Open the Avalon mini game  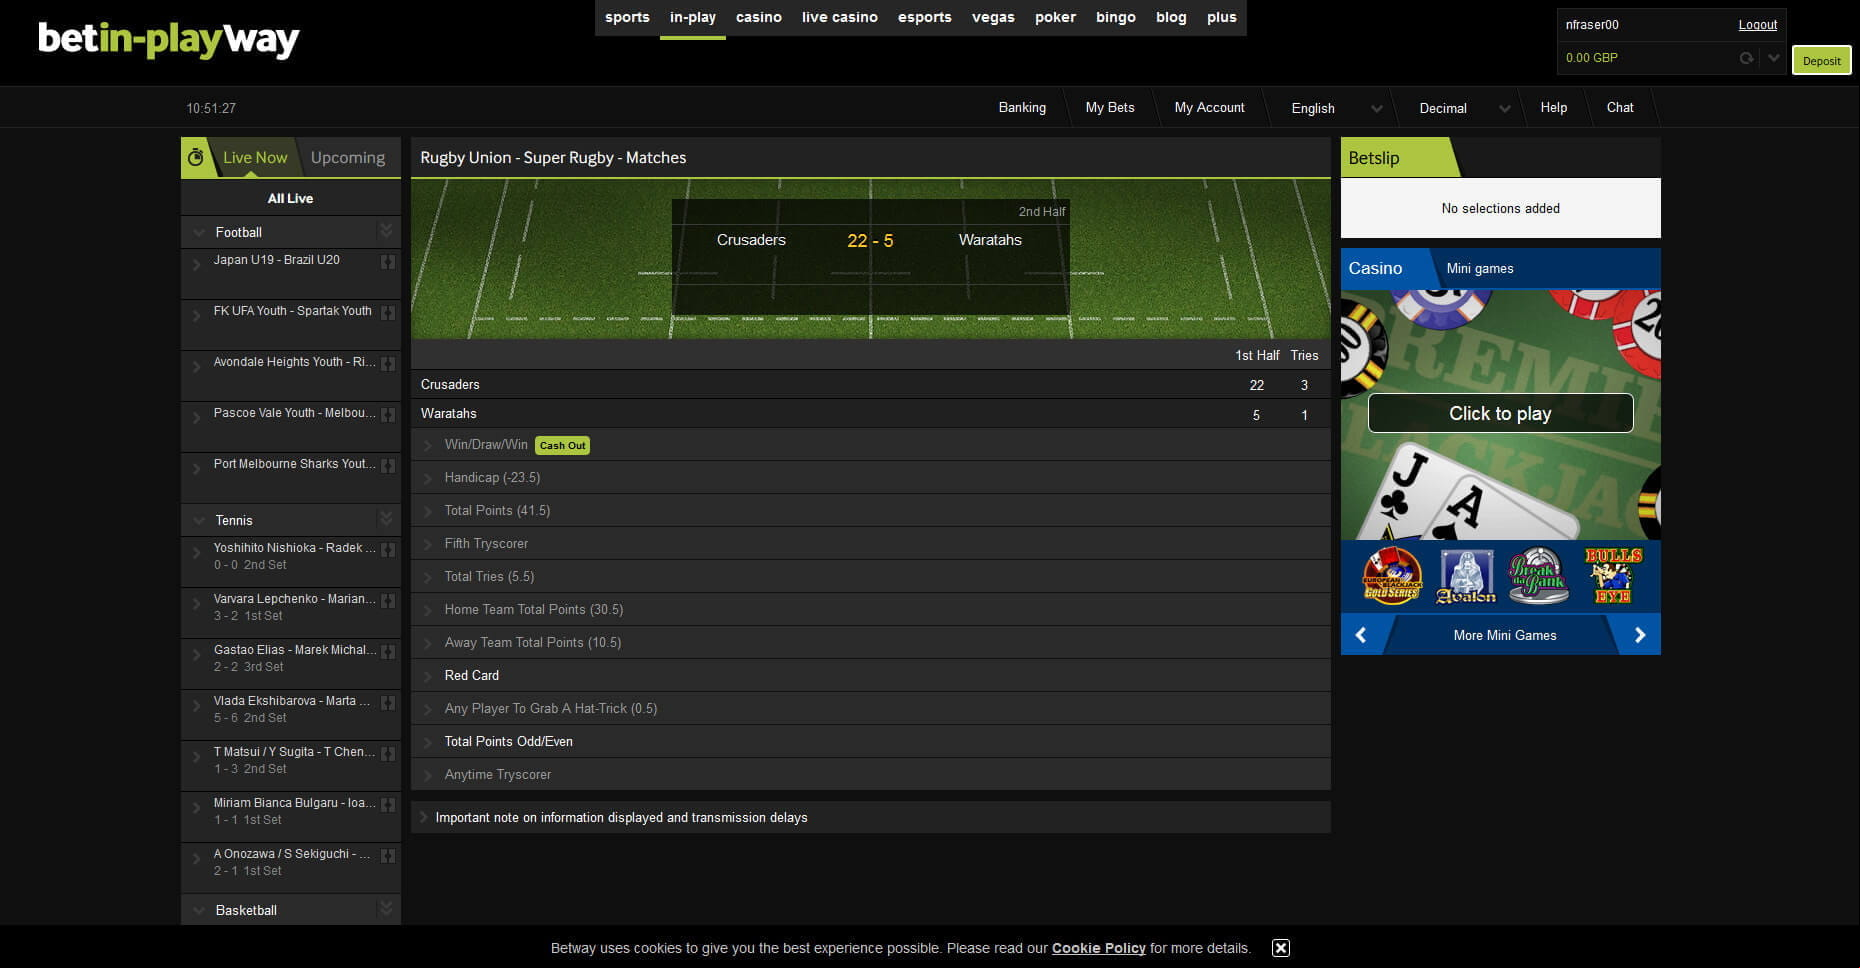click(x=1466, y=576)
